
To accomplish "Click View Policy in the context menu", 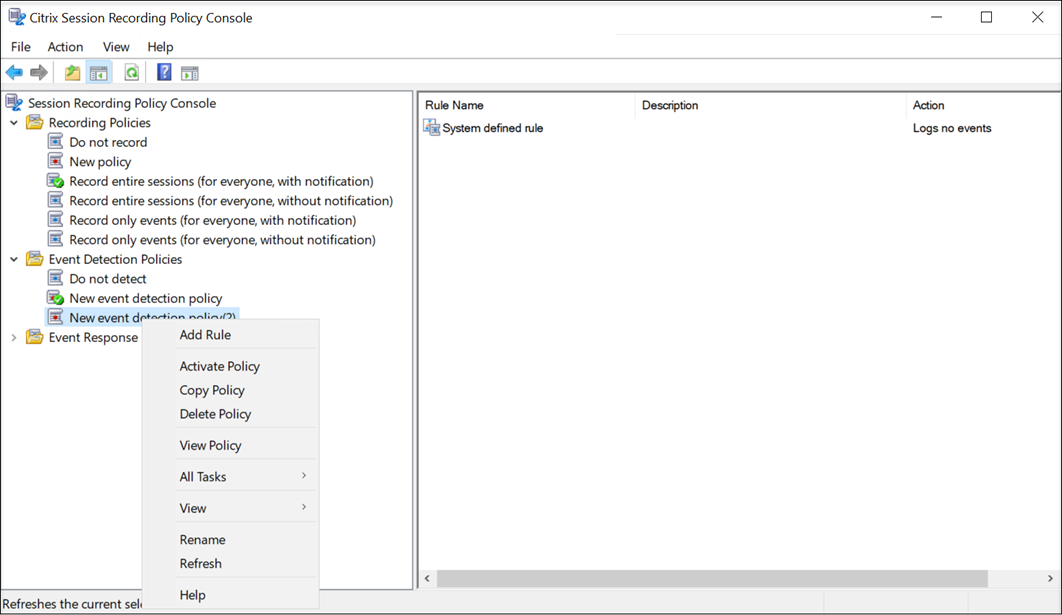I will [211, 444].
